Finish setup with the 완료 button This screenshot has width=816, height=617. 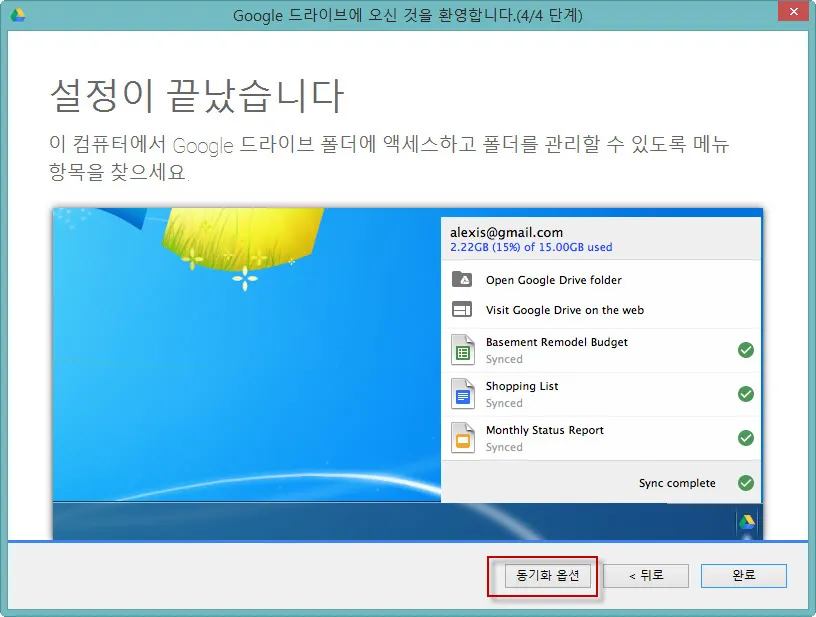coord(744,575)
